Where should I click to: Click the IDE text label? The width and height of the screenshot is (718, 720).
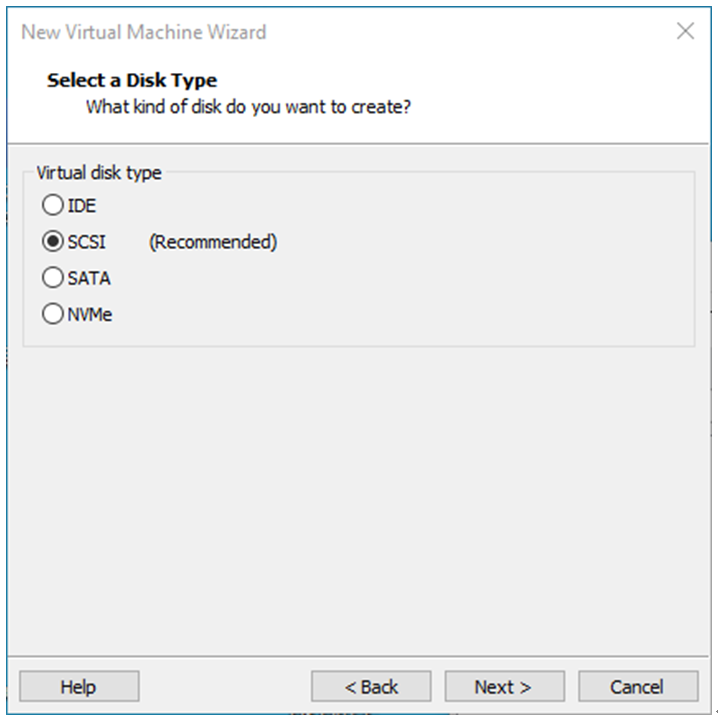click(82, 206)
